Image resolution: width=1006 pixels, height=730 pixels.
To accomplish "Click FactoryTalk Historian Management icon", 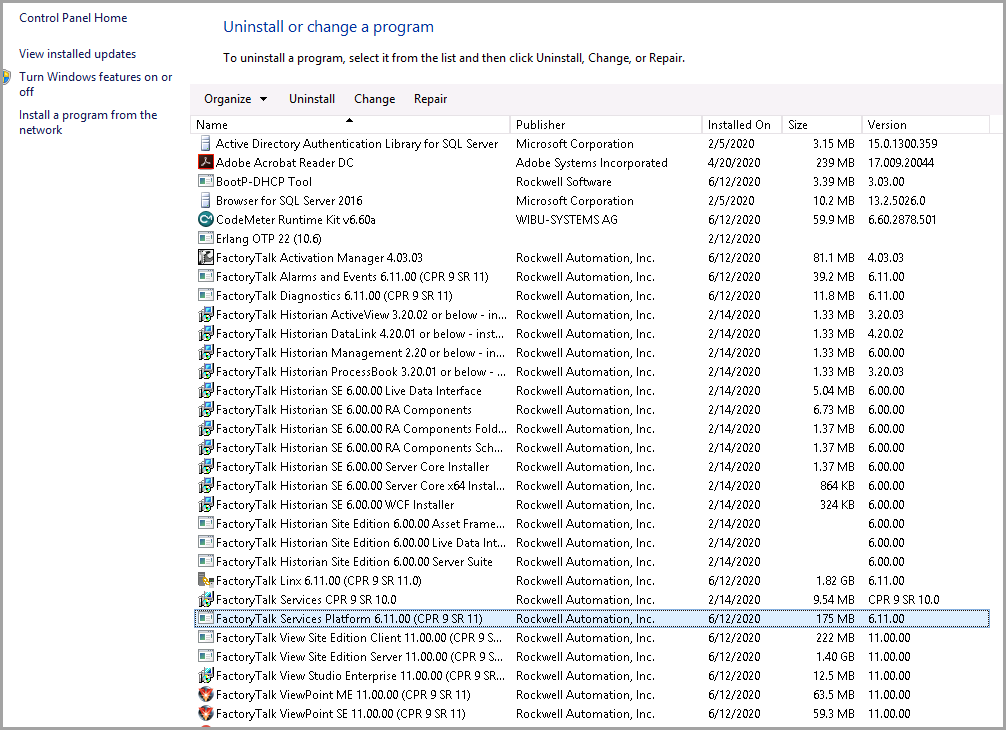I will coord(205,352).
